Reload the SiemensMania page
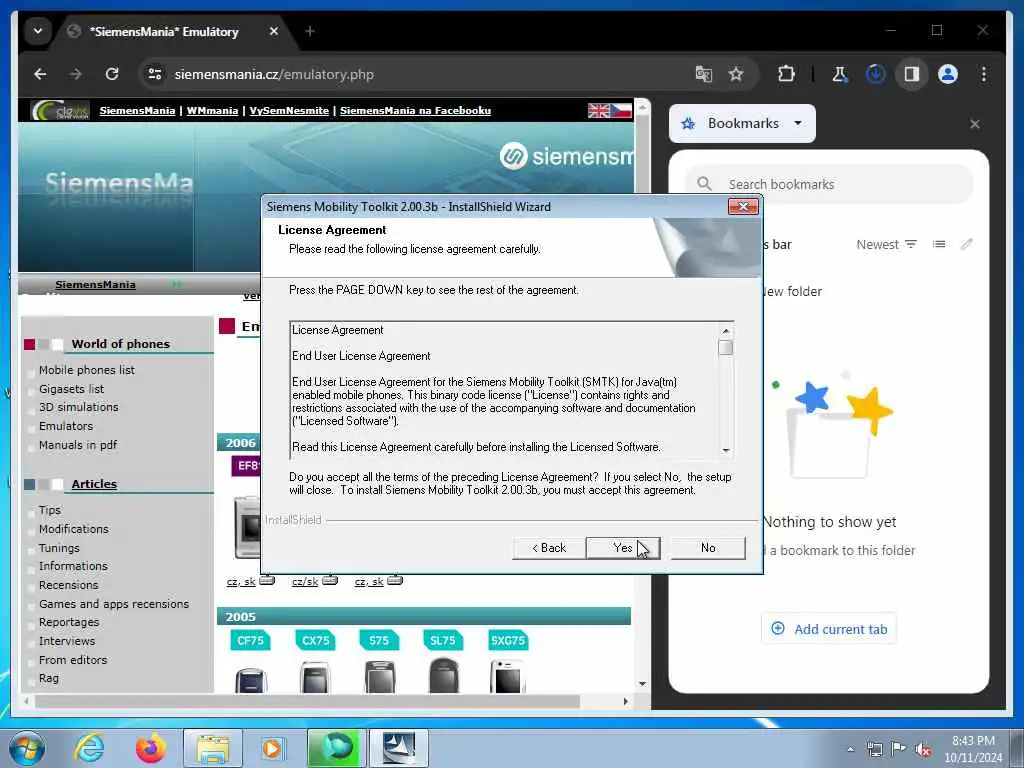The image size is (1024, 768). (112, 74)
